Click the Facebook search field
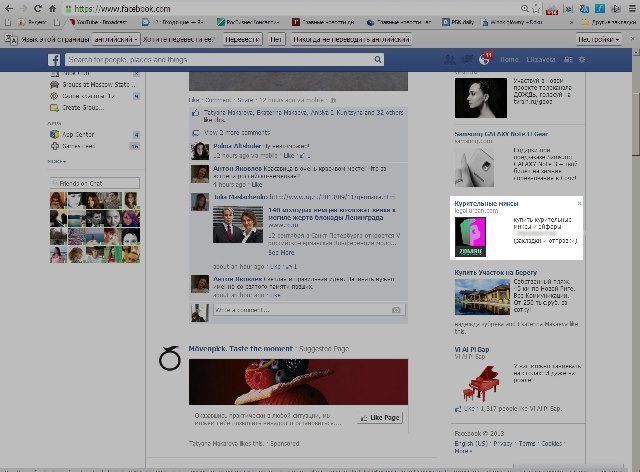The image size is (640, 472). [219, 60]
